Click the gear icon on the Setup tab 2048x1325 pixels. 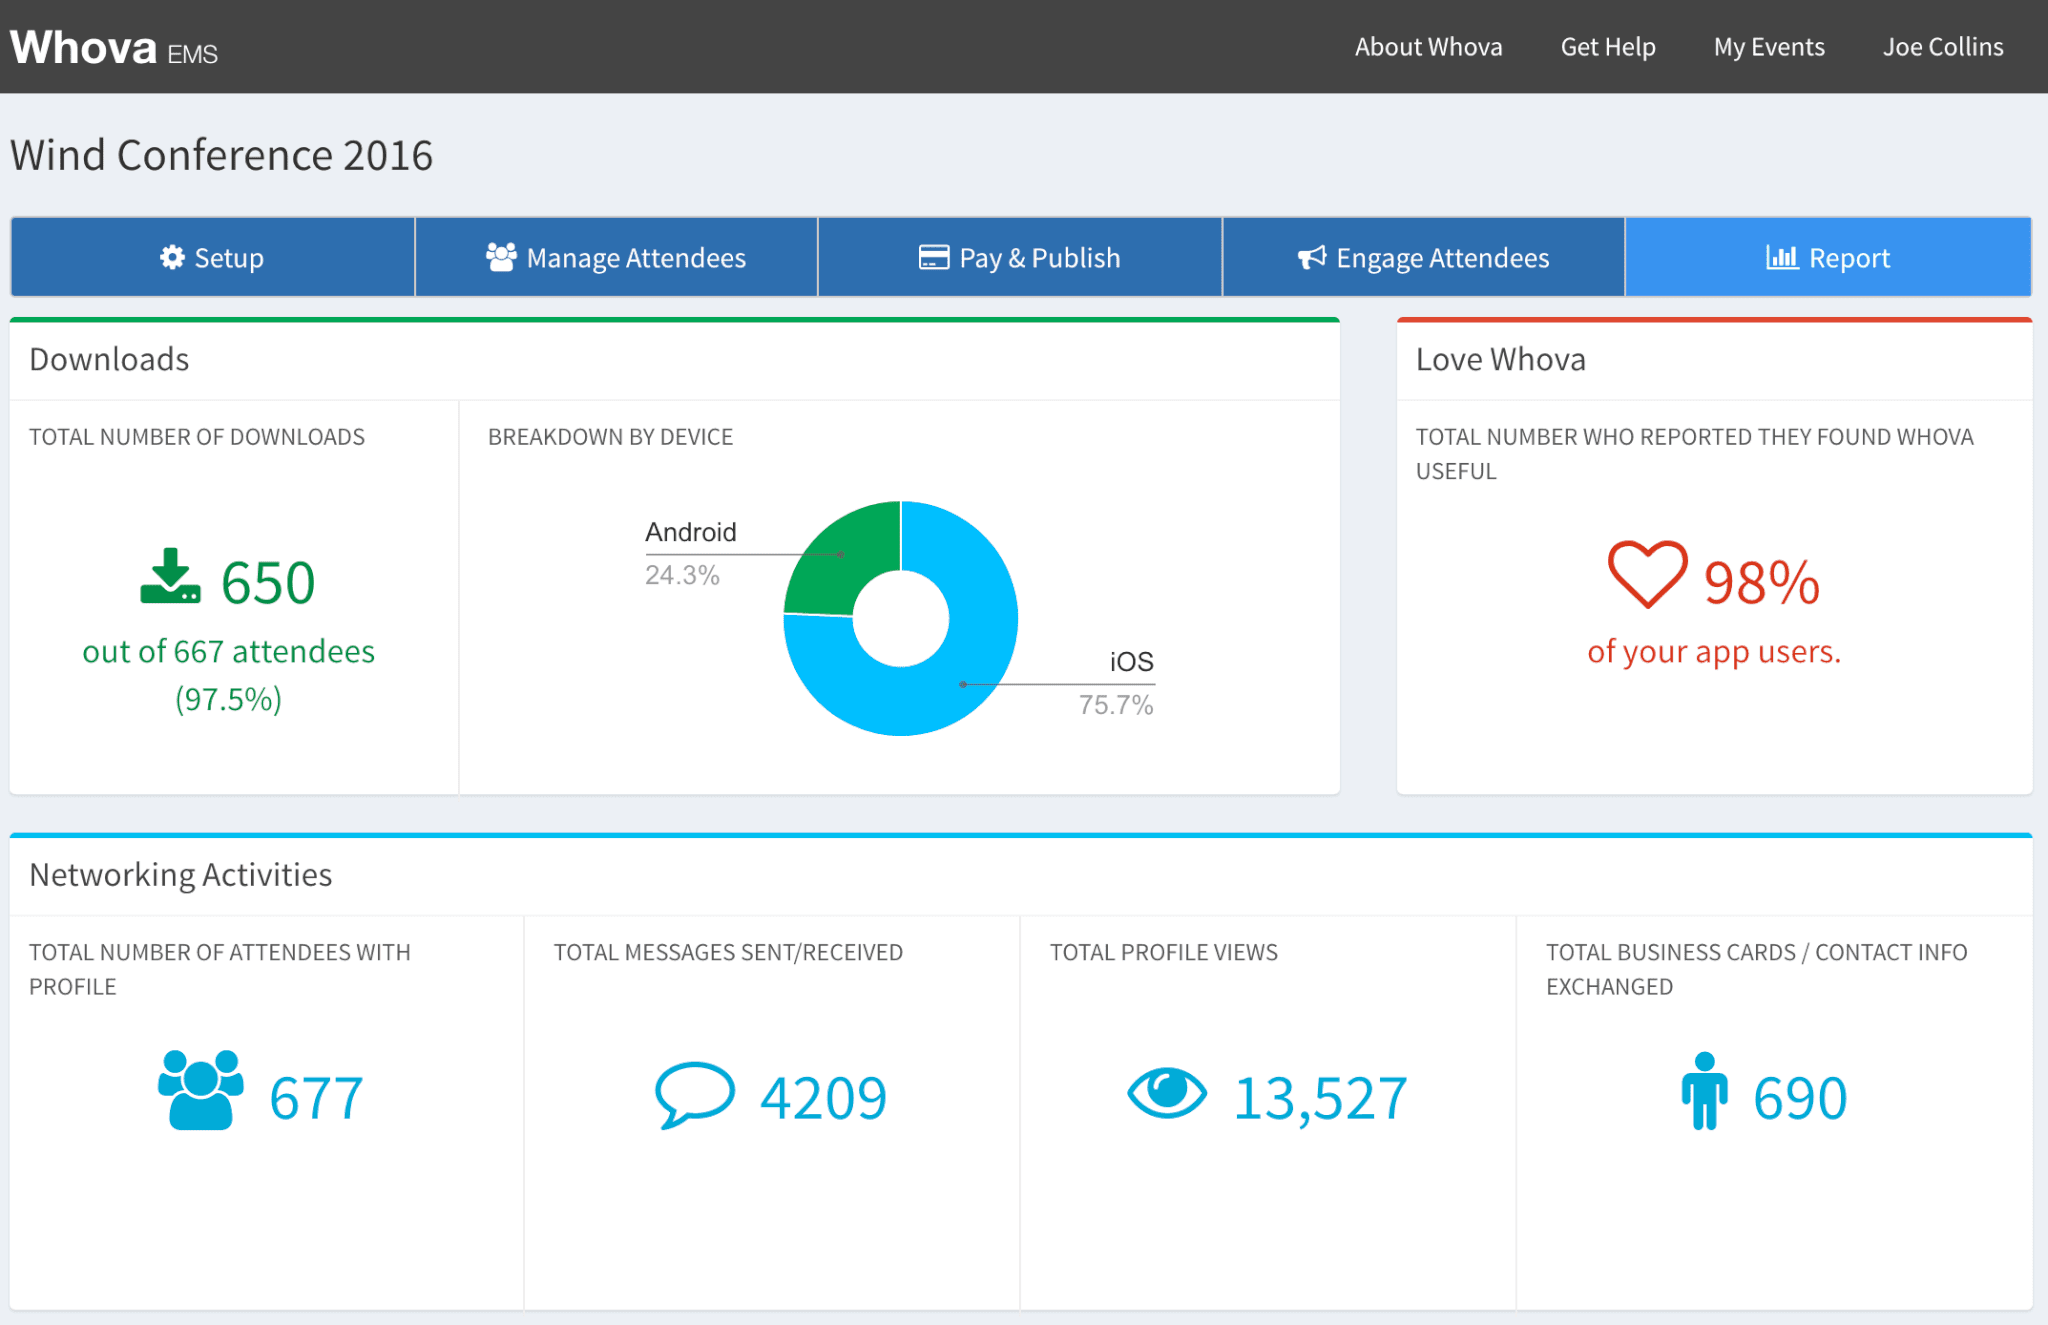pyautogui.click(x=172, y=257)
